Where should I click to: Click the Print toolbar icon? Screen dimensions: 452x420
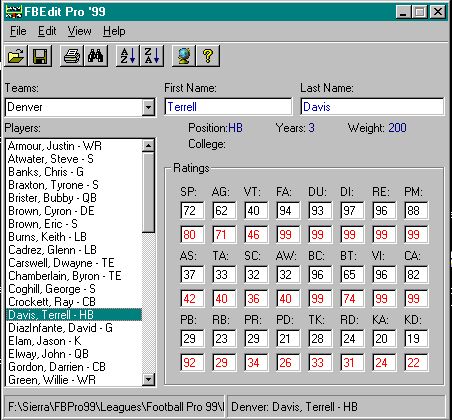(72, 56)
